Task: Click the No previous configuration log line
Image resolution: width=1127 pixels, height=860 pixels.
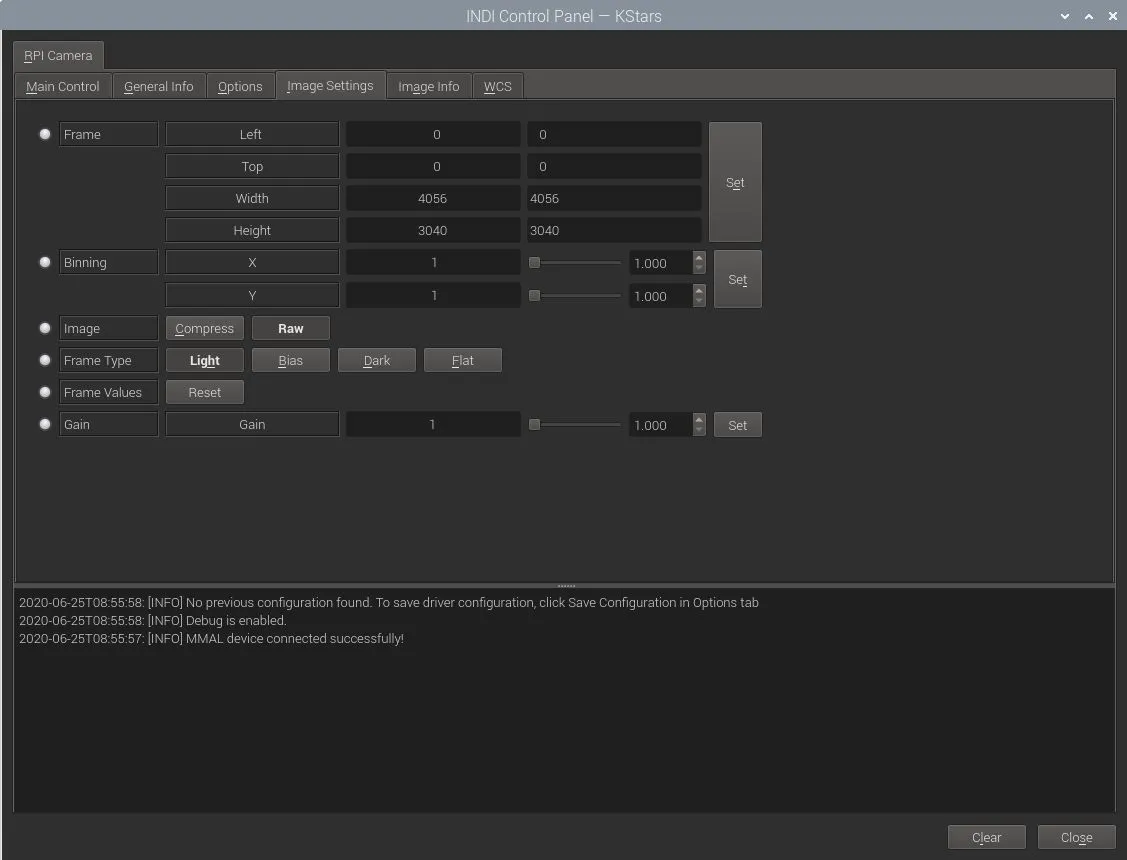Action: click(389, 603)
